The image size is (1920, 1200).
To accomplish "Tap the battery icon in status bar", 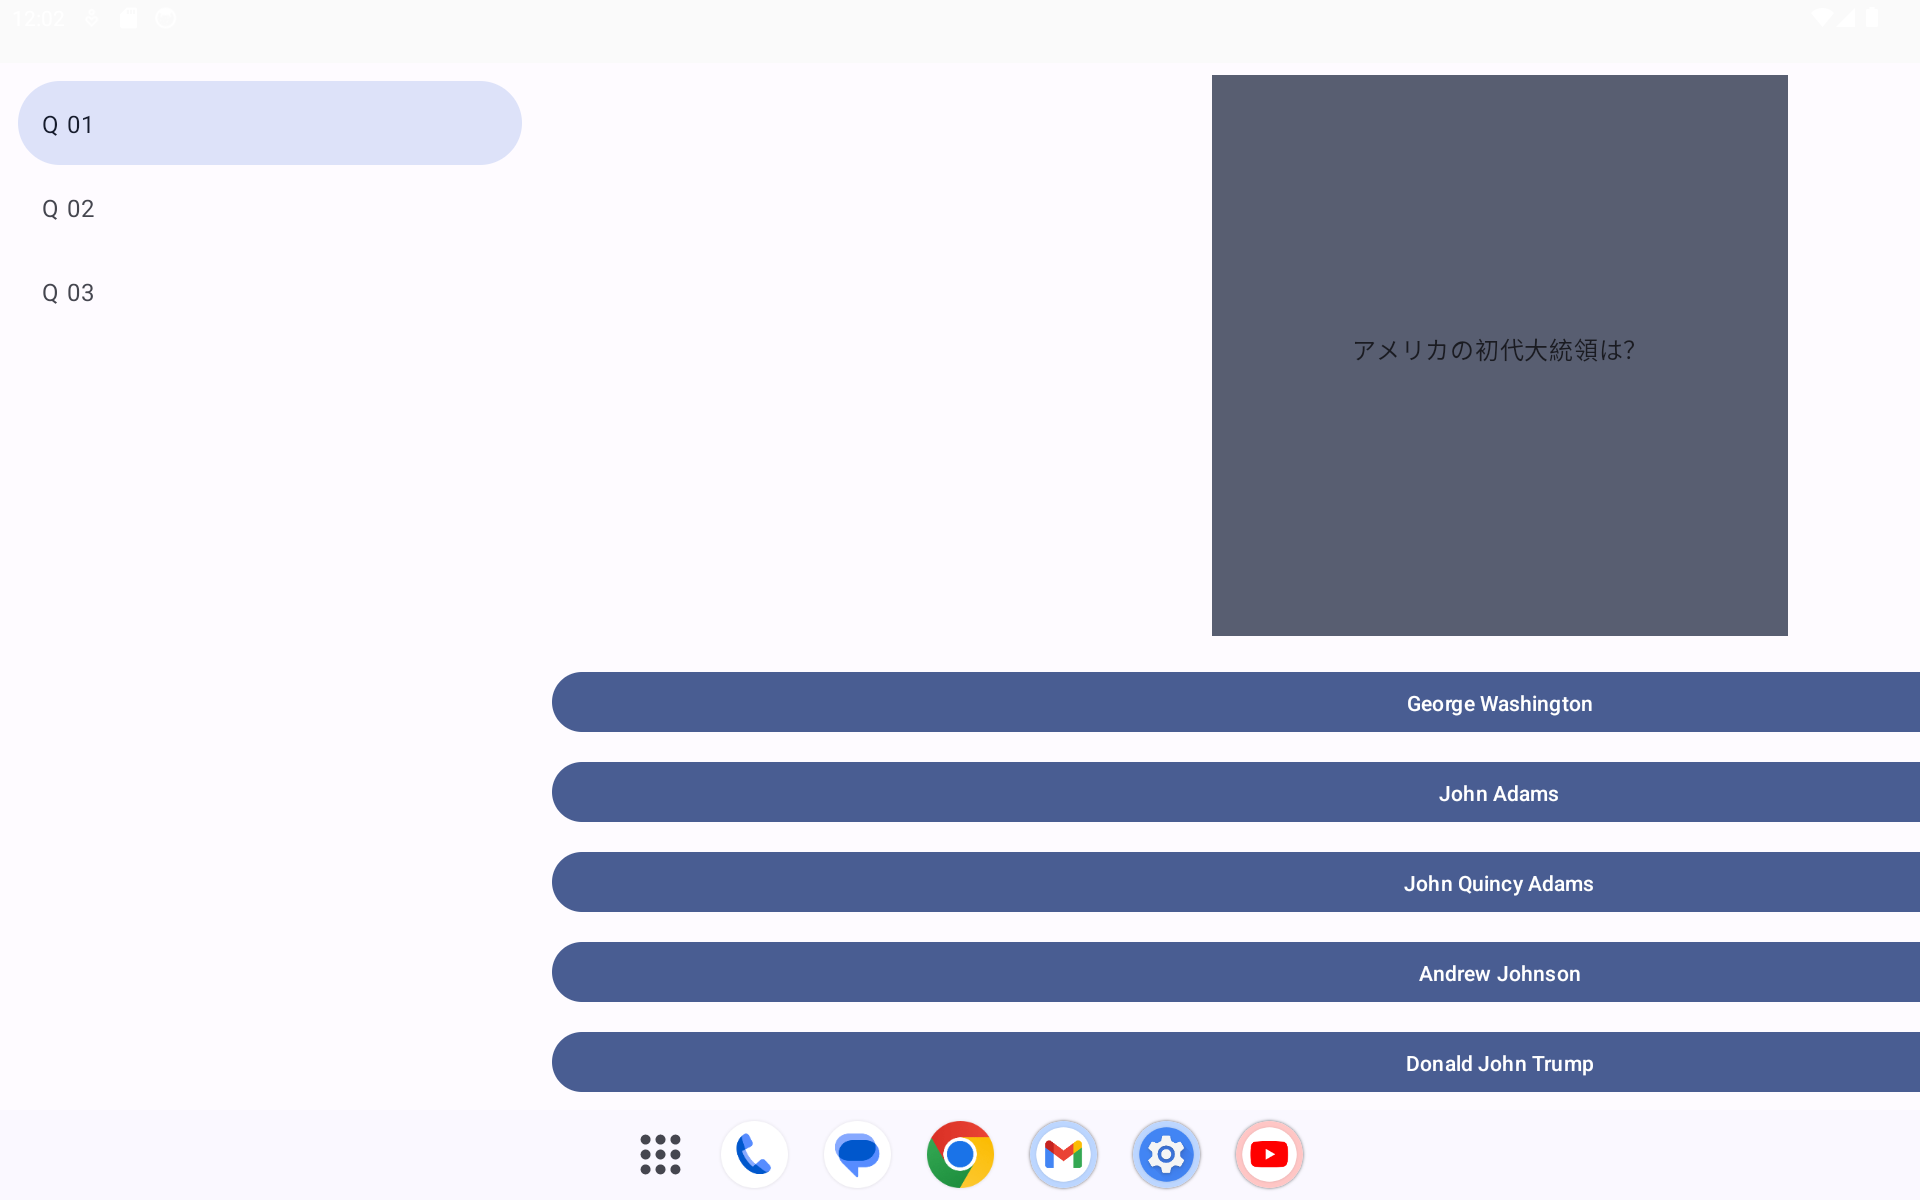I will [1872, 18].
